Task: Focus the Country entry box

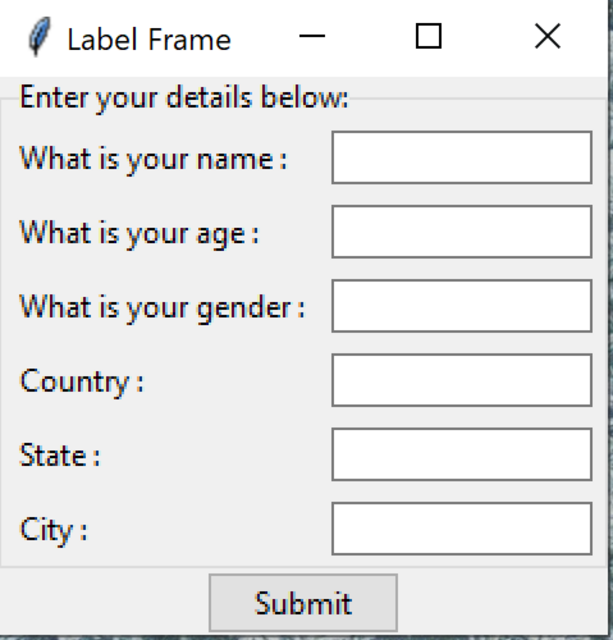Action: pyautogui.click(x=461, y=380)
